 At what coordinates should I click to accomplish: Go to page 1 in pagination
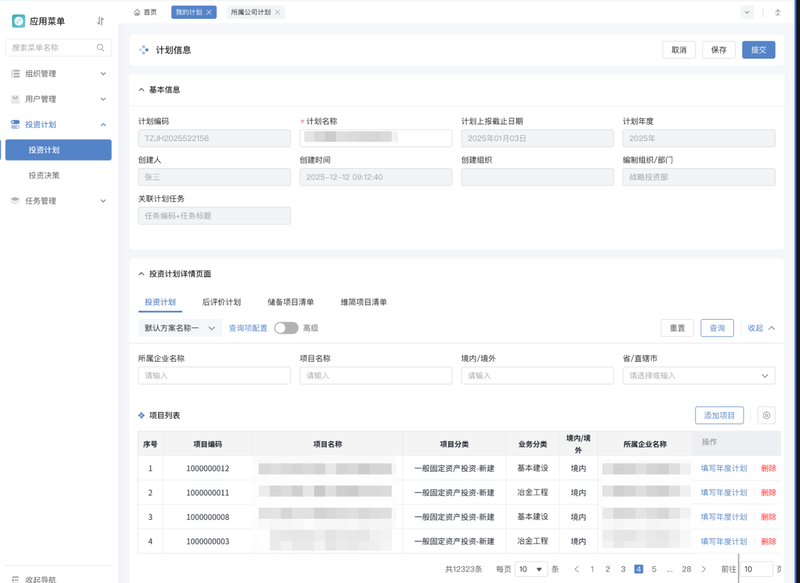(x=592, y=569)
